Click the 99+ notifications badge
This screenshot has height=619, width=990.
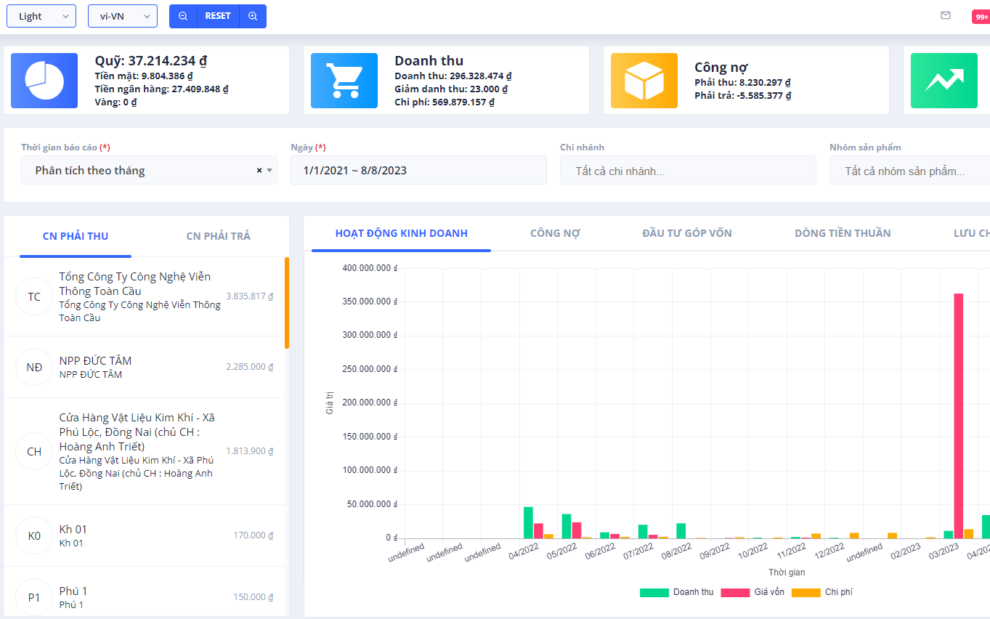981,17
